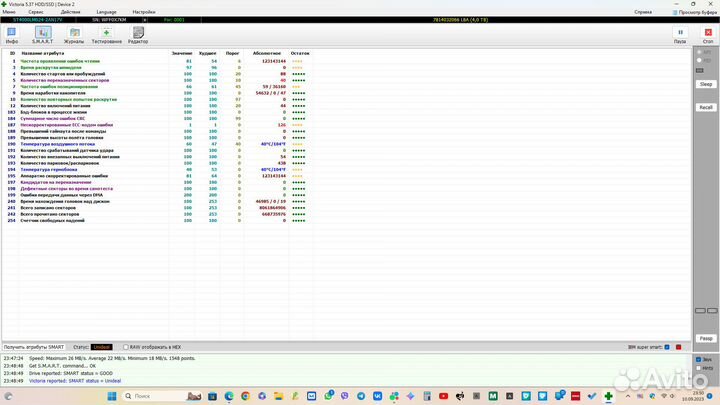Toggle RAW отображать в HEX checkbox
Screen dimensions: 720x405
point(125,346)
